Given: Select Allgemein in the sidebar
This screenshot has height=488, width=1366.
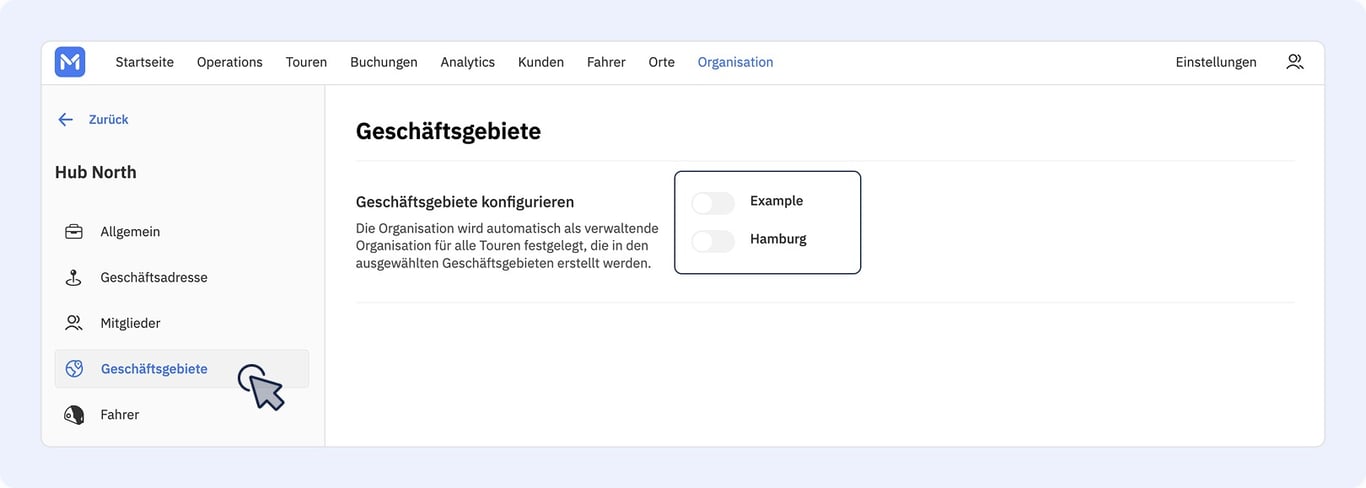Looking at the screenshot, I should coord(182,231).
